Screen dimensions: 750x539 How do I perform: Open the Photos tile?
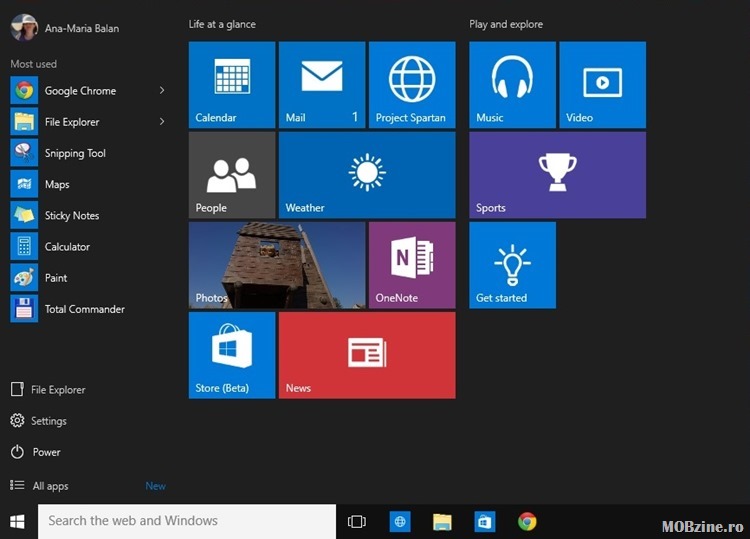(x=277, y=265)
